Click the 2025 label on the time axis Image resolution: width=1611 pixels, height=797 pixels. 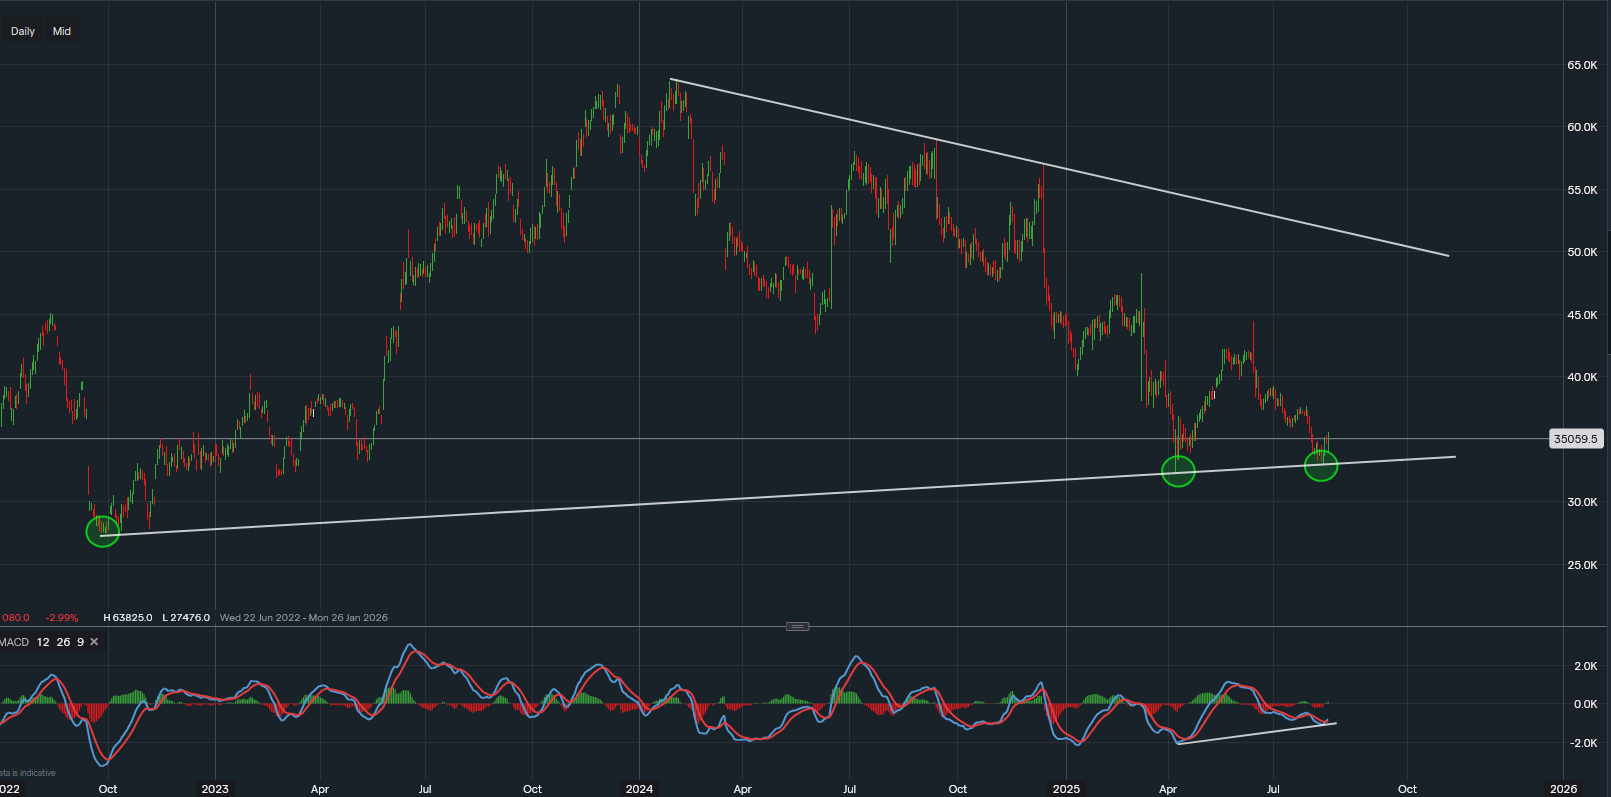point(1066,789)
